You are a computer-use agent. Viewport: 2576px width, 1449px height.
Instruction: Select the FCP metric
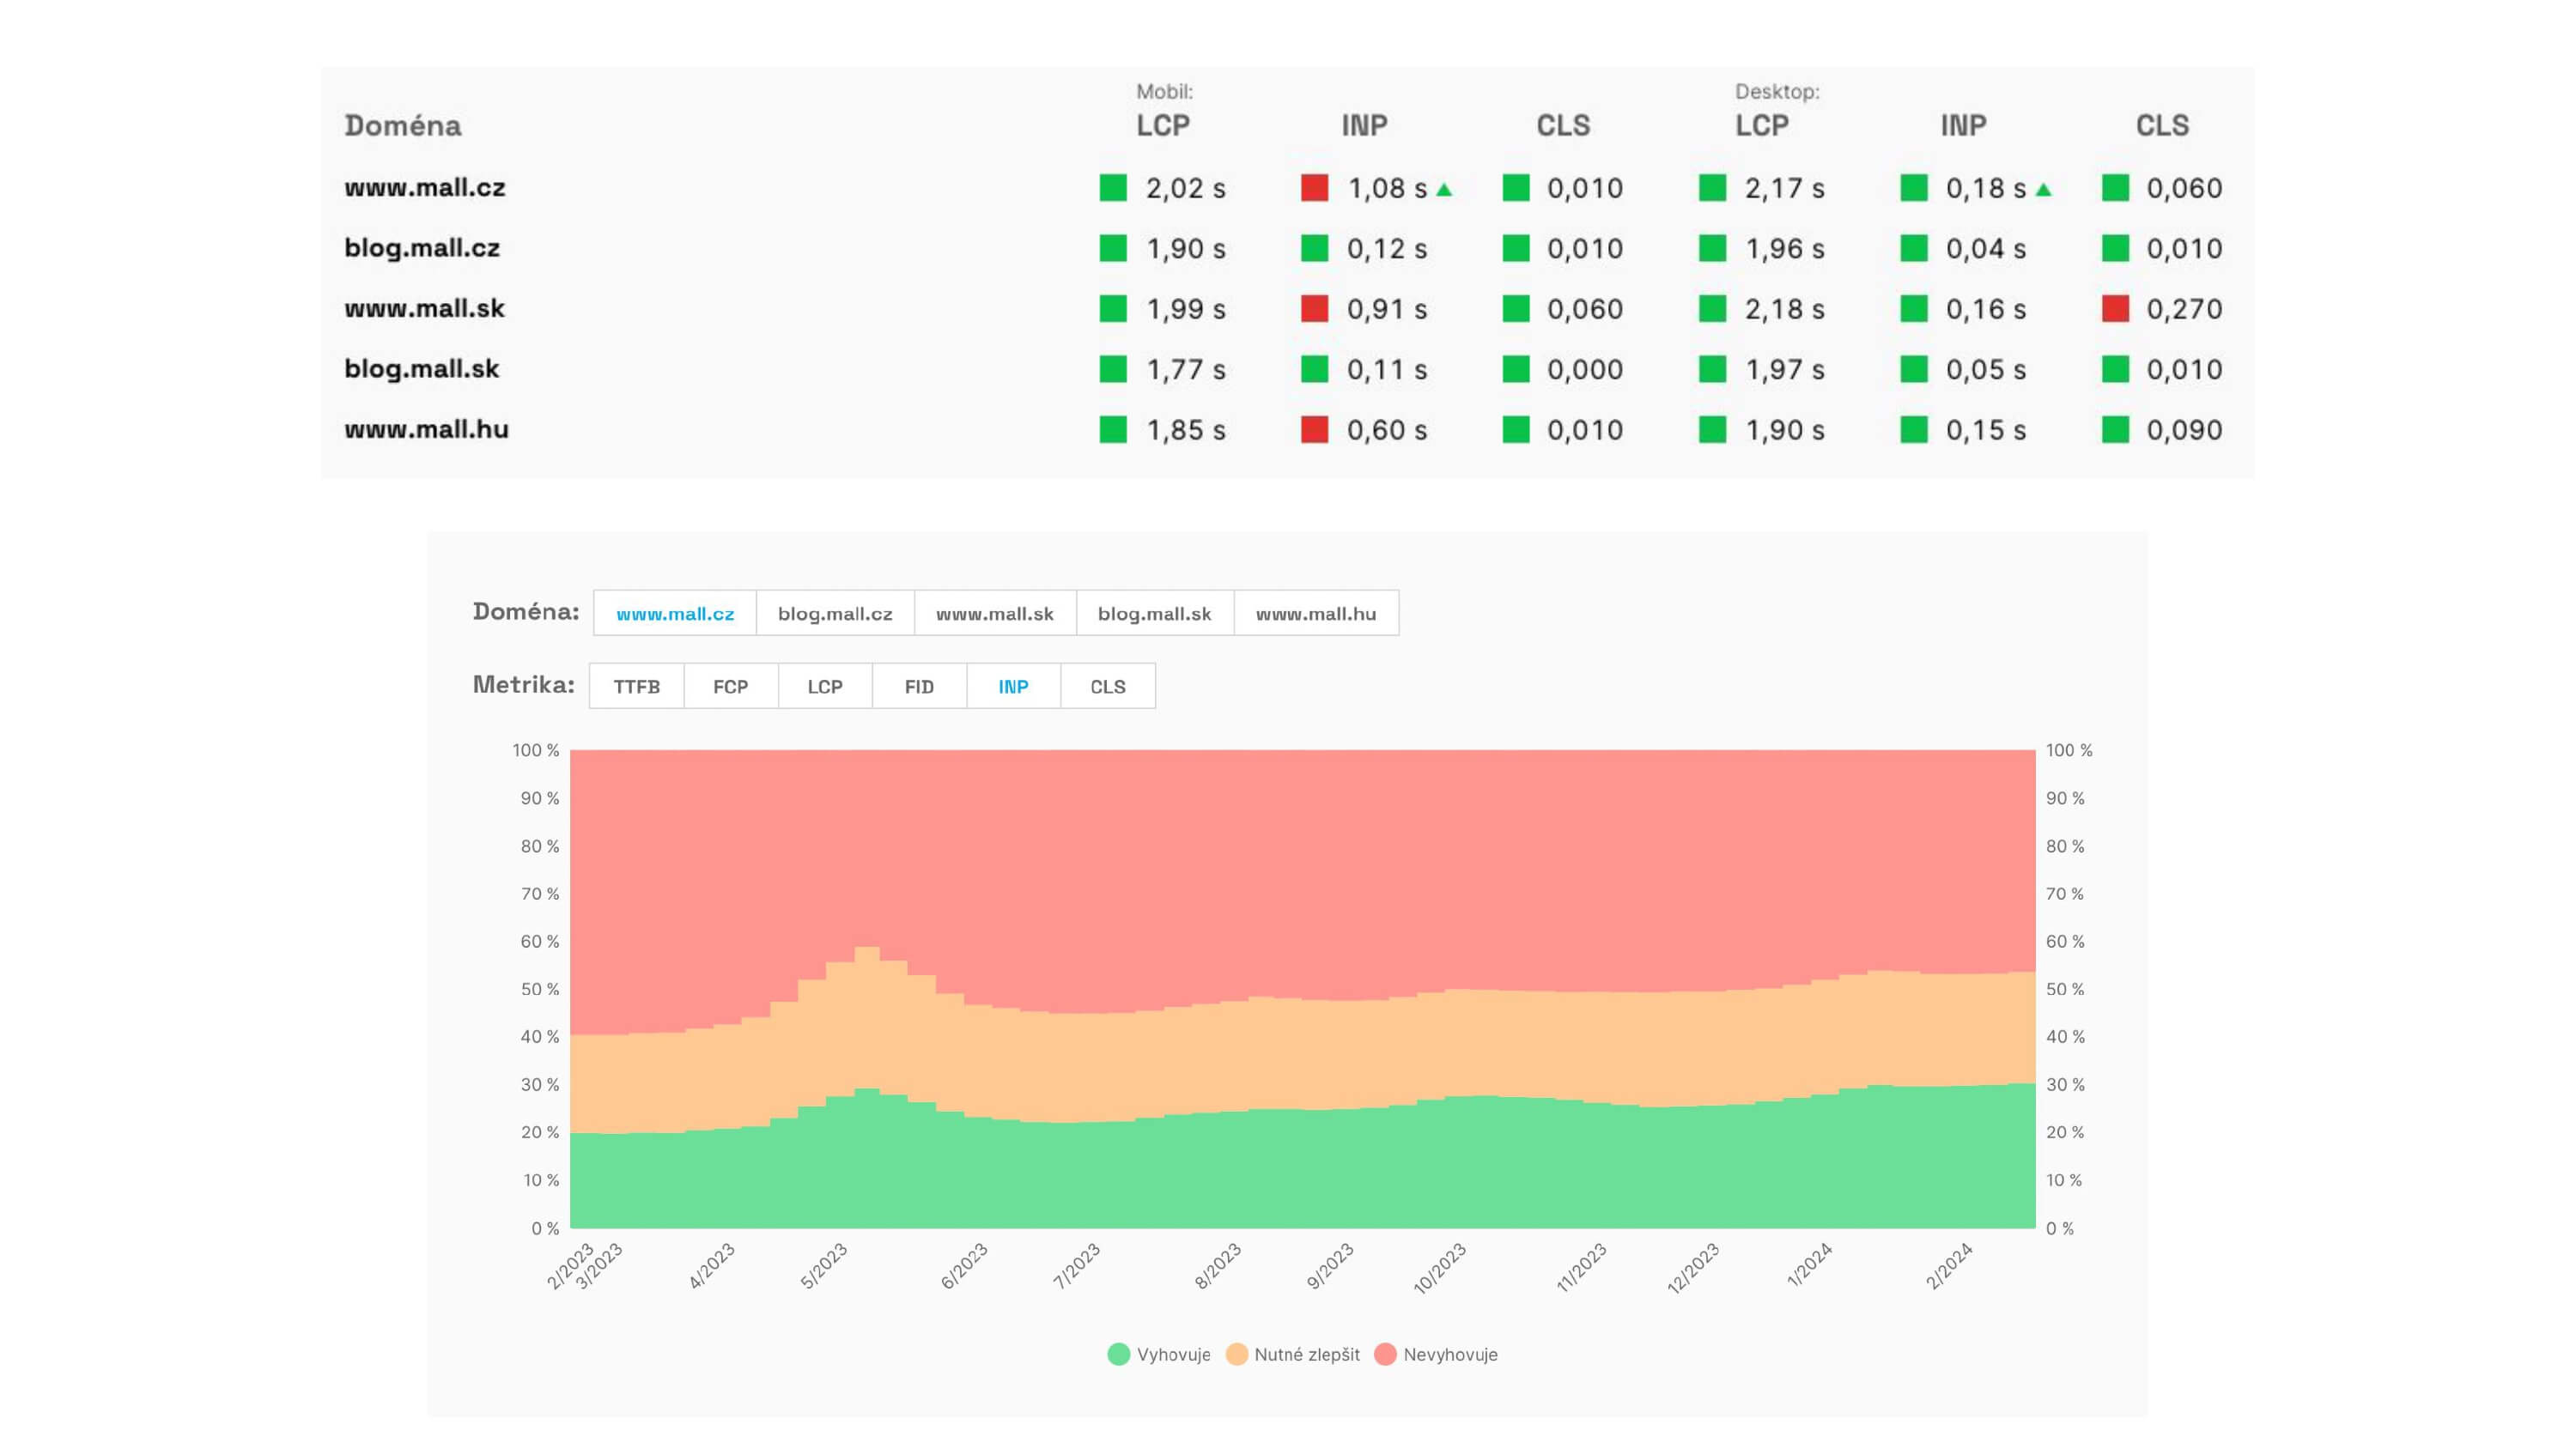729,686
